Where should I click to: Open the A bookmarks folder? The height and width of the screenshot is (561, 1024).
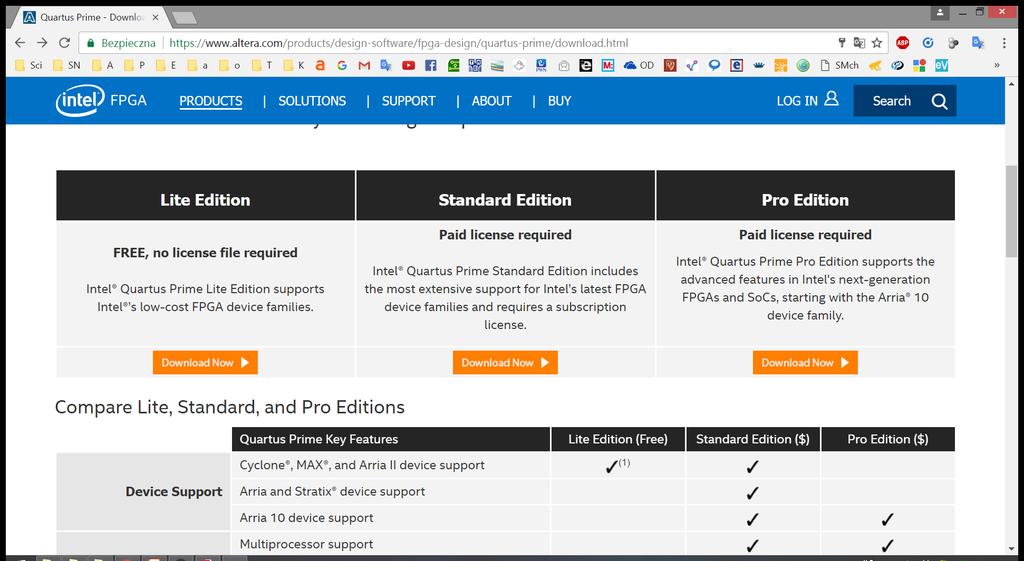(103, 65)
